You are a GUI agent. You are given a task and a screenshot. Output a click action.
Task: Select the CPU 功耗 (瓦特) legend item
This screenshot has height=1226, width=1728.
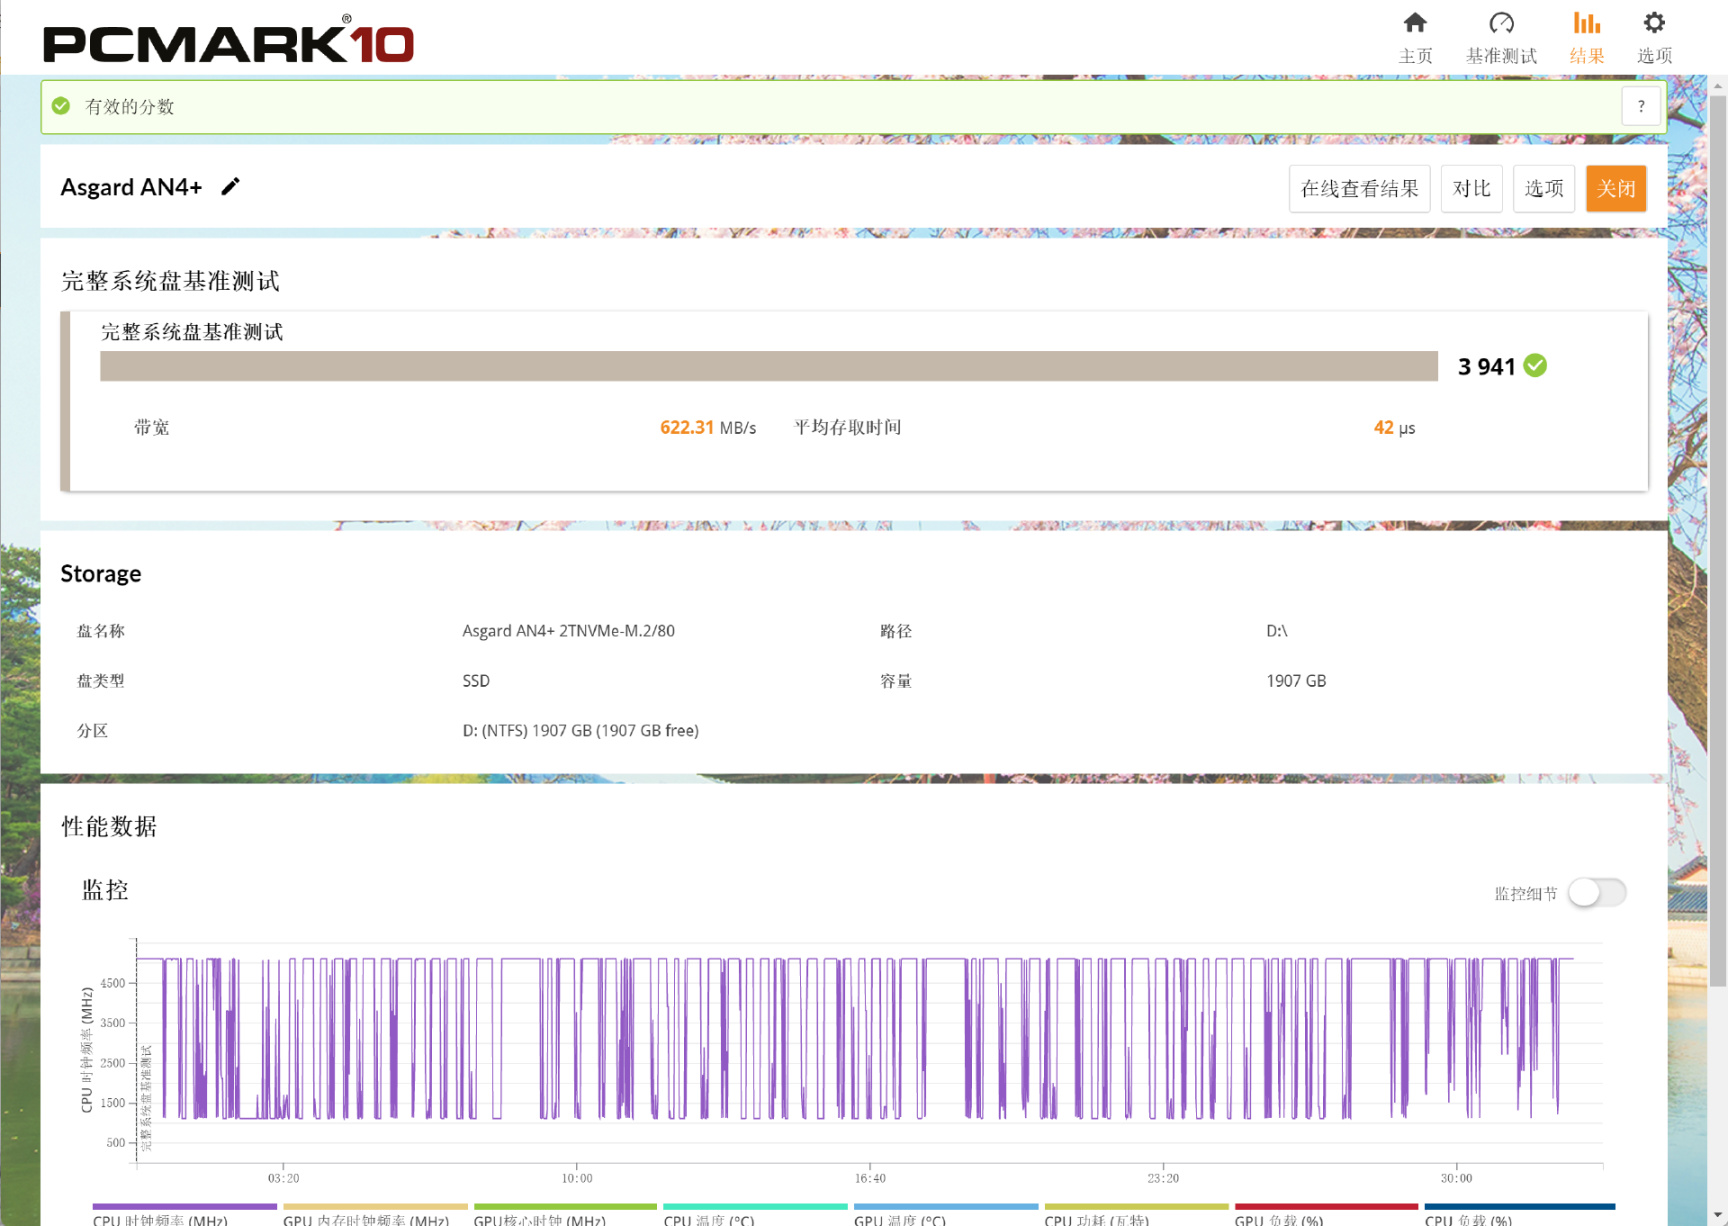click(x=1136, y=1215)
